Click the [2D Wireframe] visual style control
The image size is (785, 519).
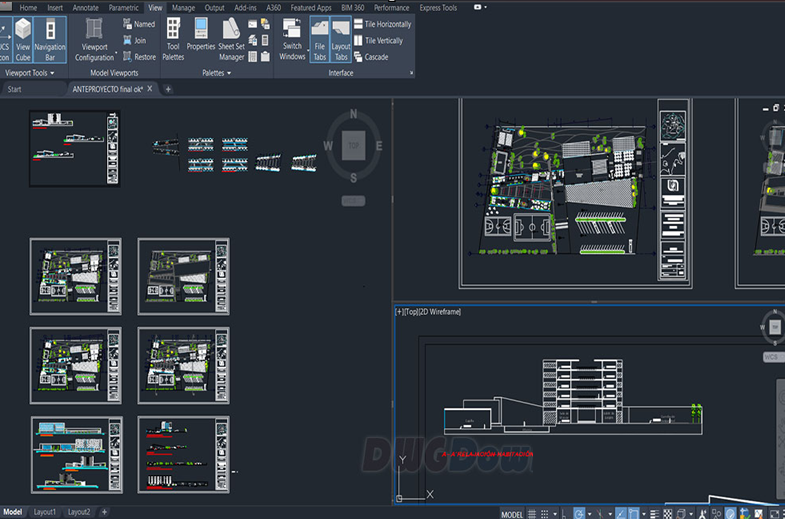[x=440, y=312]
